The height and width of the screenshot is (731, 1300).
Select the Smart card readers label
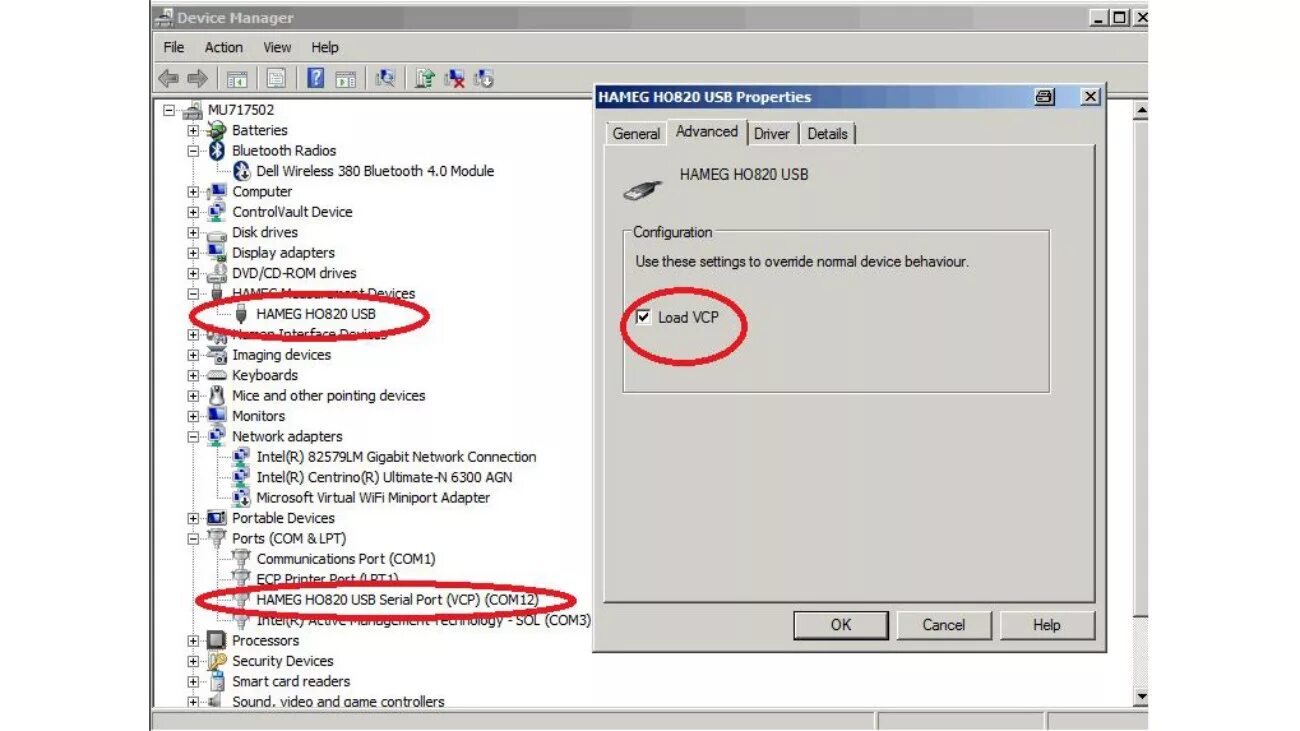point(291,681)
